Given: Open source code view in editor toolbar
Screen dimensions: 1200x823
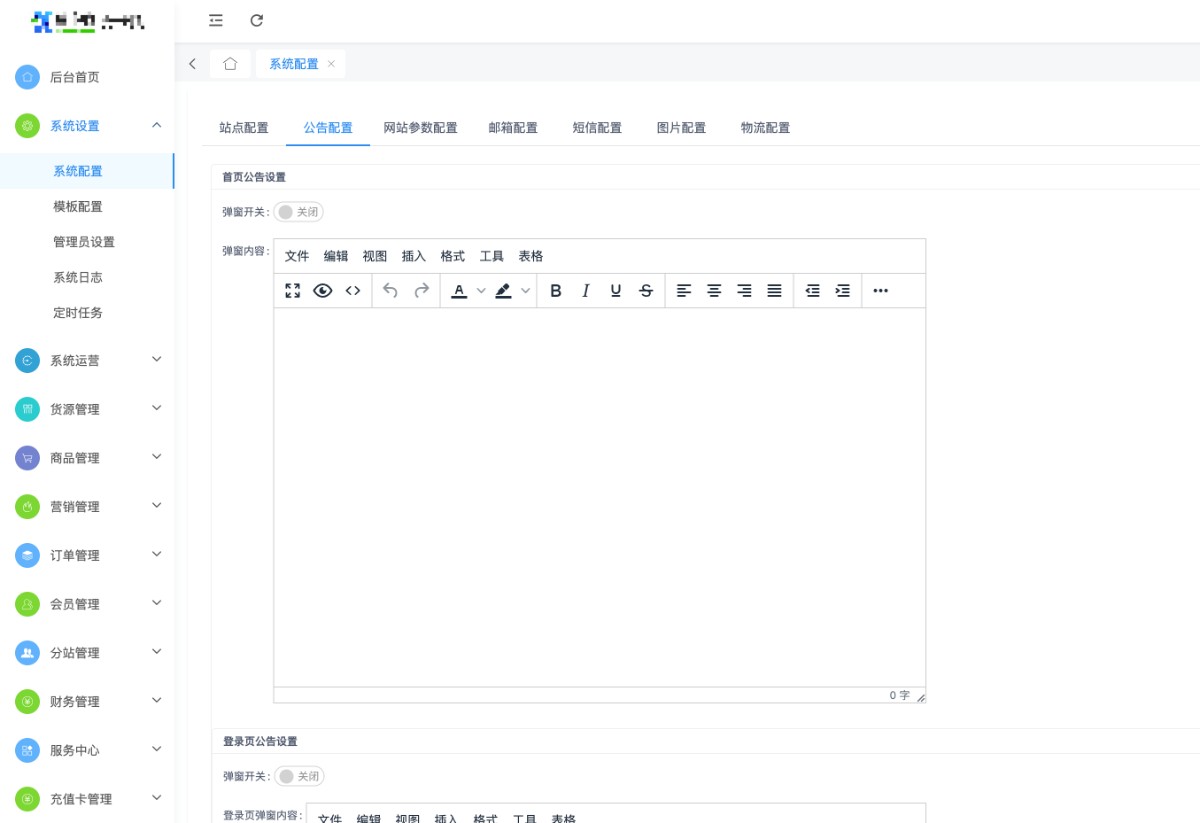Looking at the screenshot, I should point(353,291).
